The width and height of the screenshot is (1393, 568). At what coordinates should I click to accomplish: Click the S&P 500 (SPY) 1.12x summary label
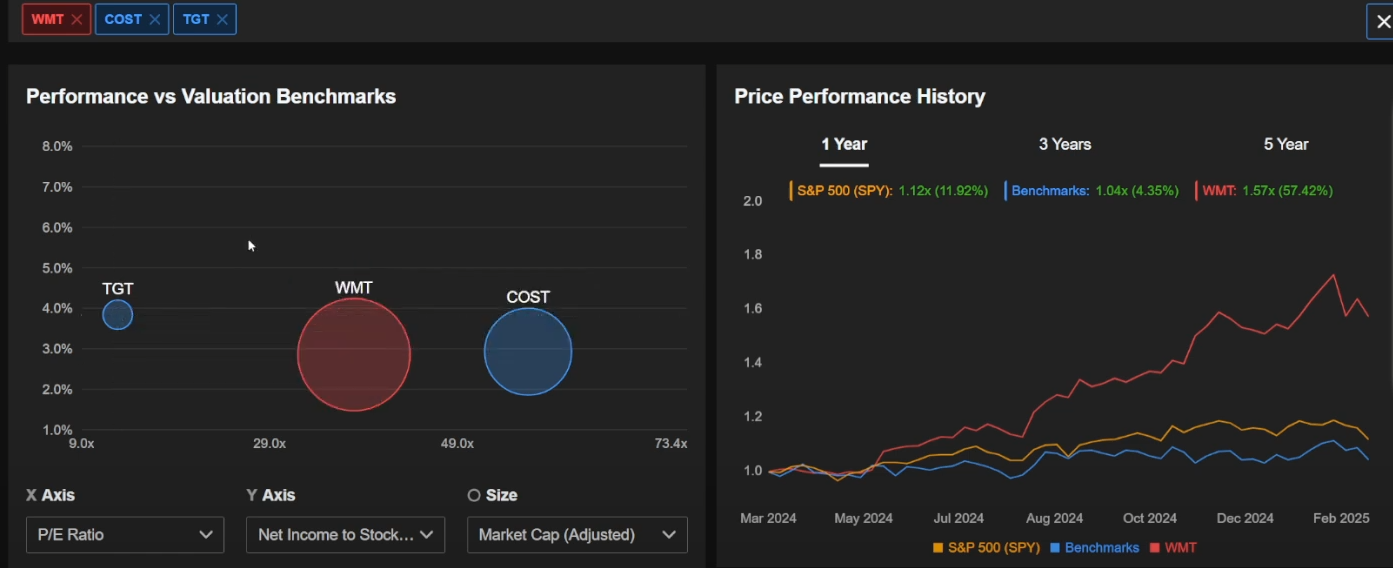(889, 190)
